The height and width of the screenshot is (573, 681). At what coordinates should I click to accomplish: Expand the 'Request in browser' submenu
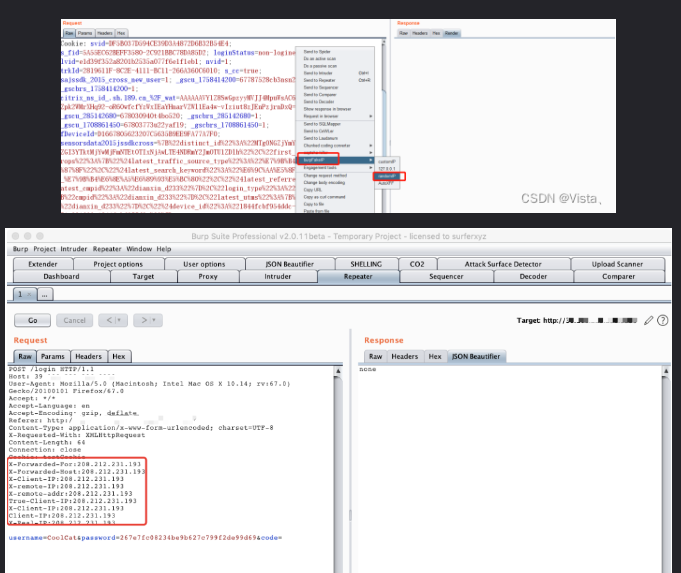(335, 116)
